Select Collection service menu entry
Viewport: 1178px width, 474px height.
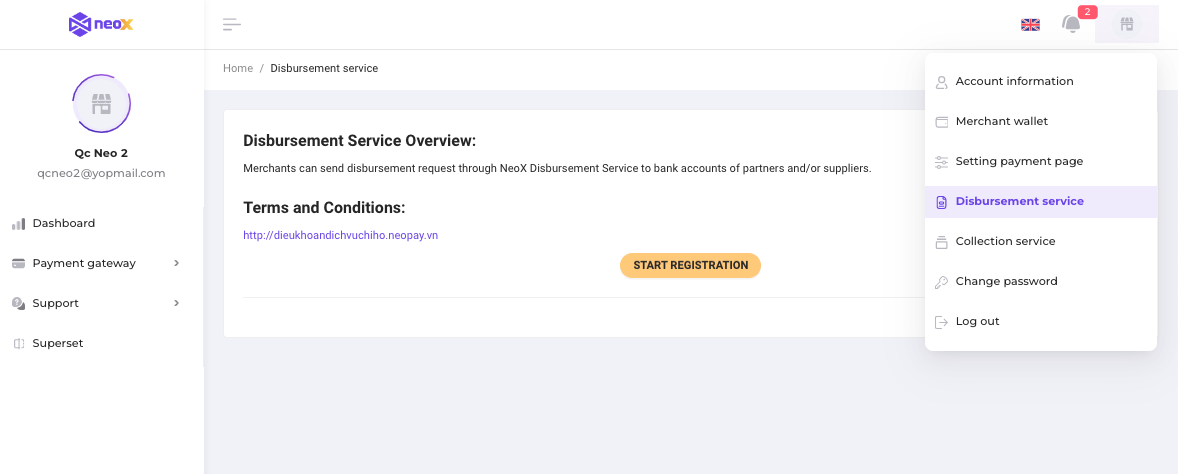click(1005, 241)
